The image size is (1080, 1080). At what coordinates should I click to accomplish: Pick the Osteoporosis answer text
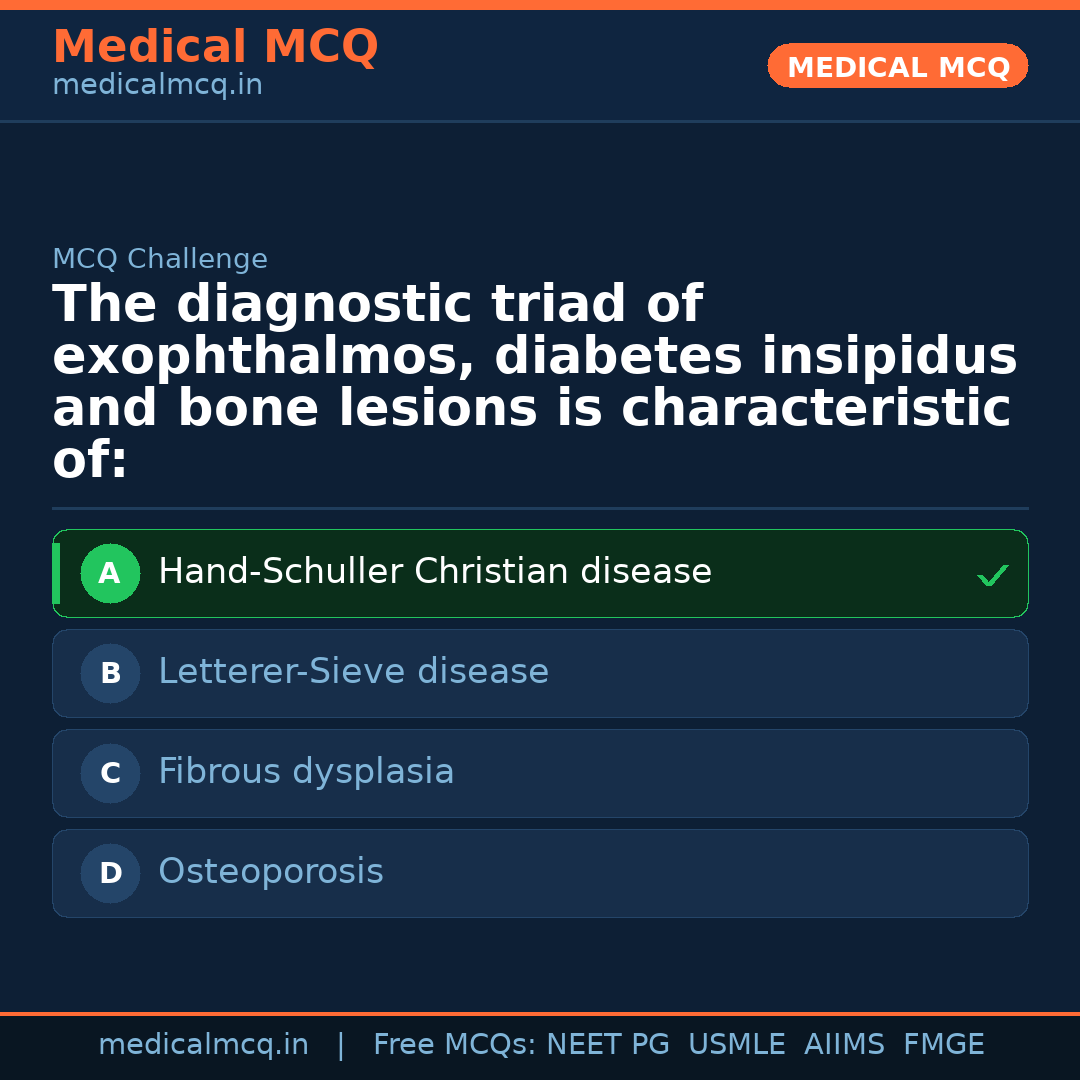point(271,872)
